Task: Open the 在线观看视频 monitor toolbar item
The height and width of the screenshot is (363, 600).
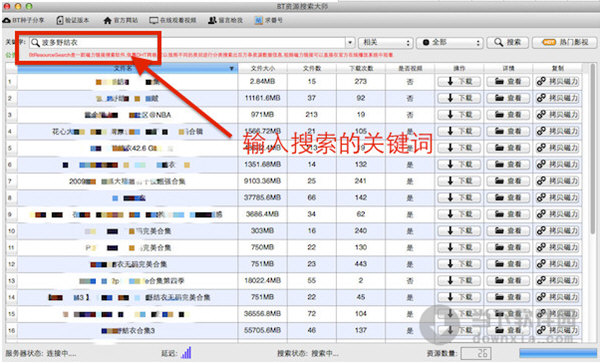Action: click(x=173, y=20)
